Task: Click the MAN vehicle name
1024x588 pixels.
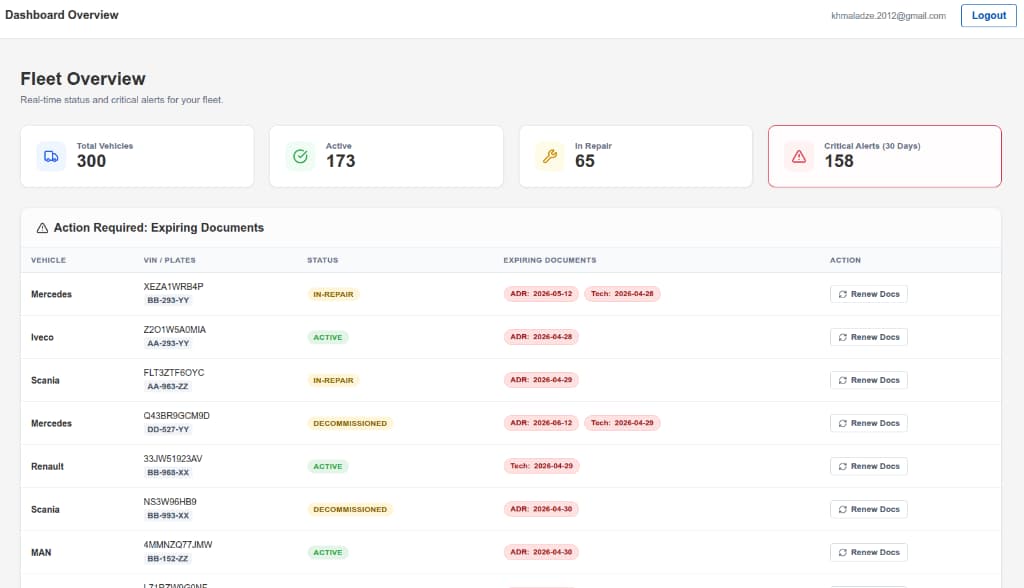Action: (x=41, y=553)
